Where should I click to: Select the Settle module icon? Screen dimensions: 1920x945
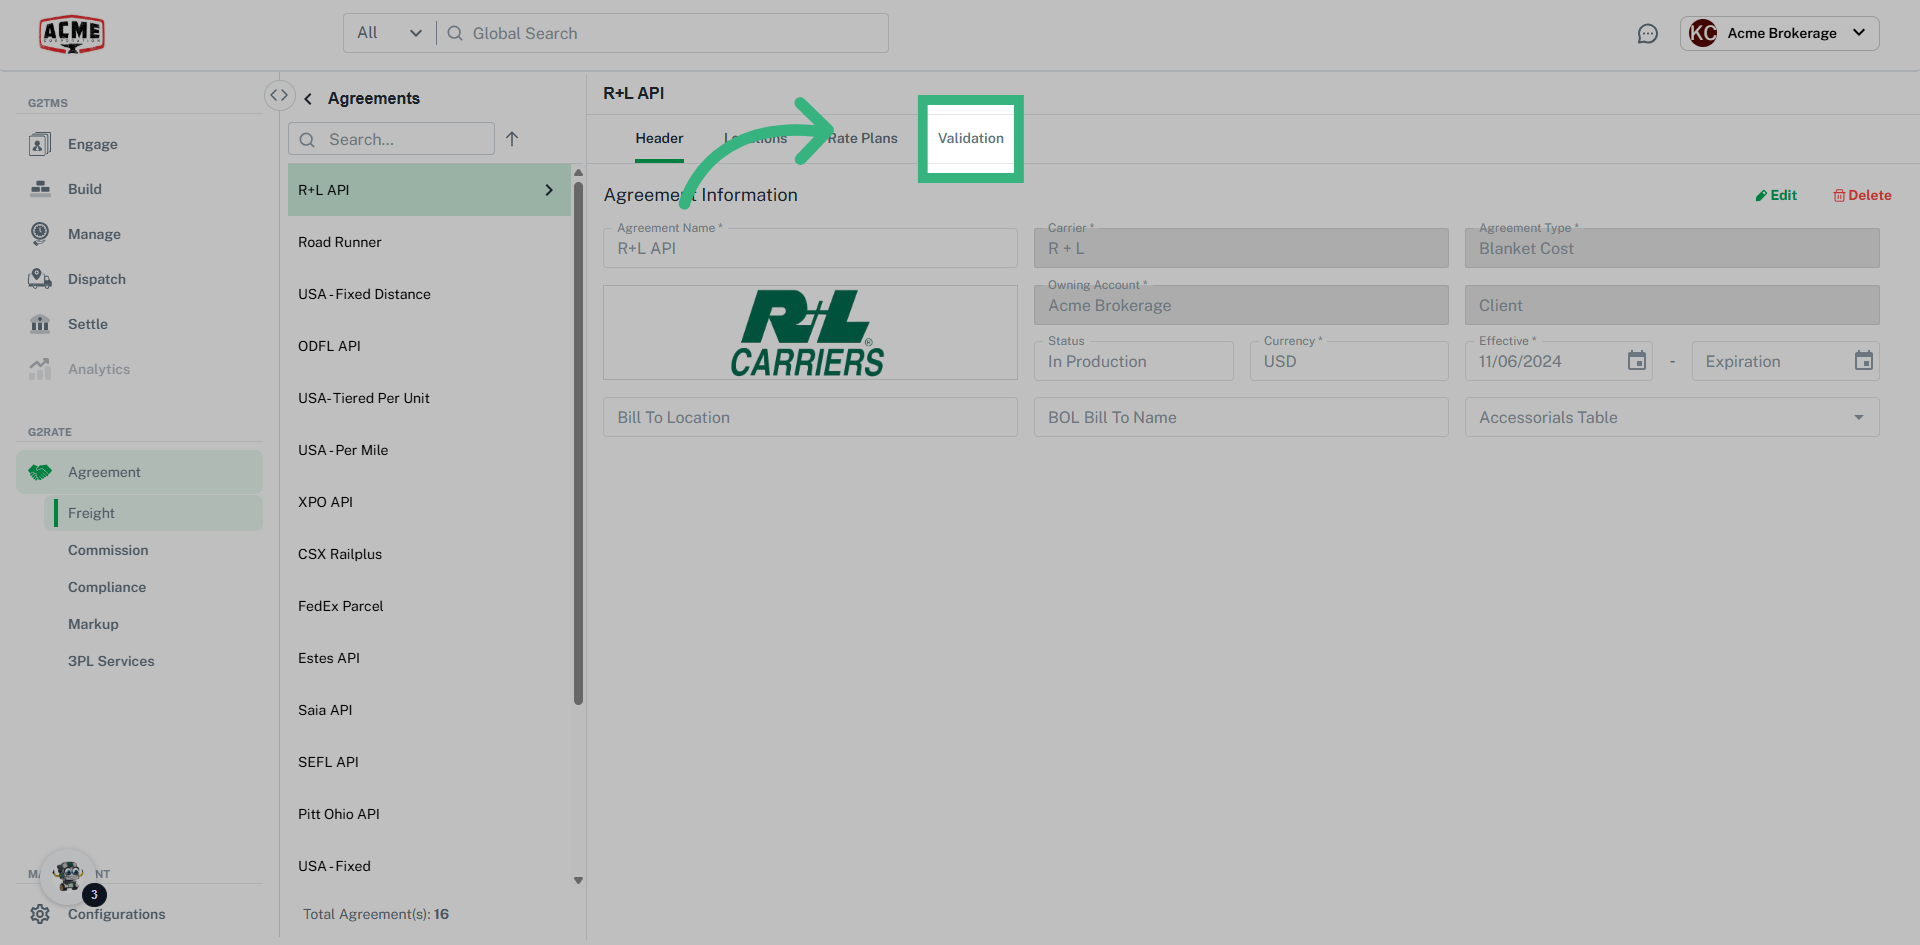40,323
